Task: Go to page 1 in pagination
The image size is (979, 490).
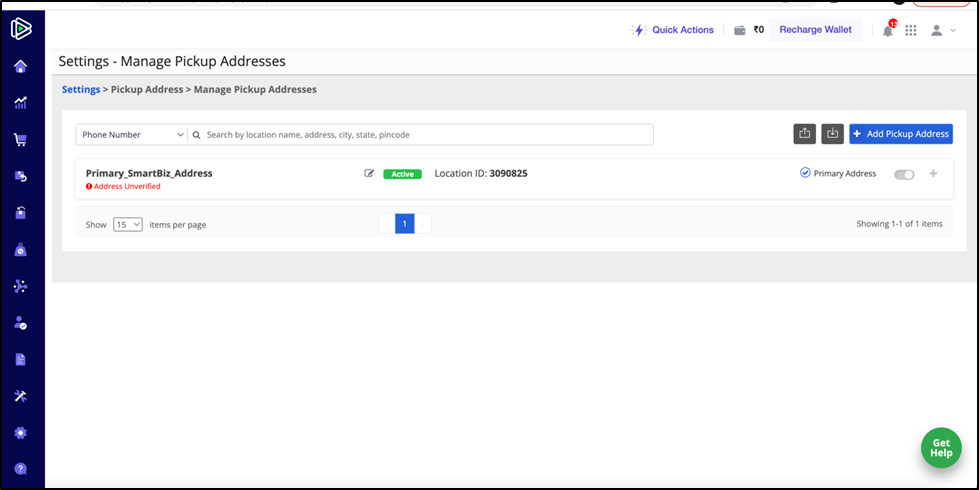Action: [x=404, y=224]
